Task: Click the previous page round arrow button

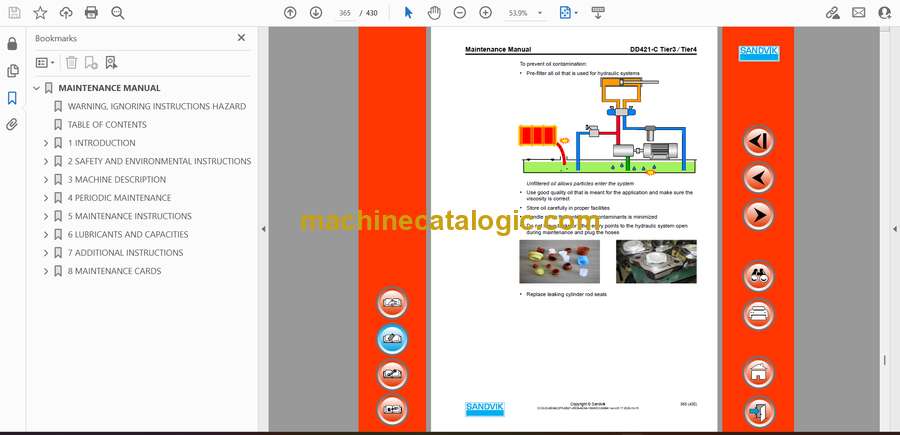Action: pos(758,178)
